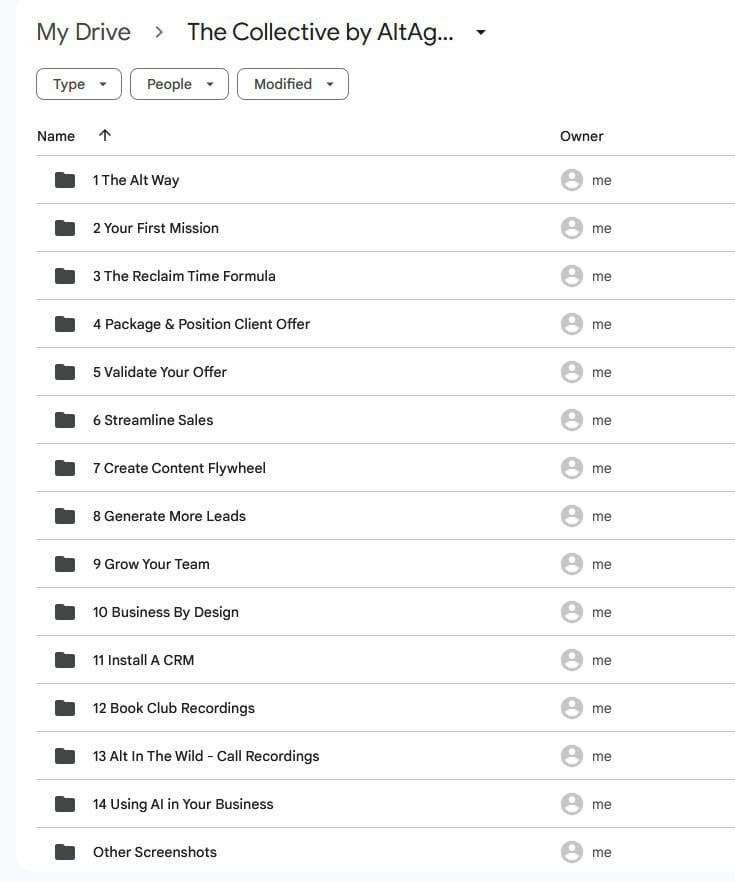Select 13 Alt In The Wild folder
Image resolution: width=735 pixels, height=882 pixels.
coord(206,756)
